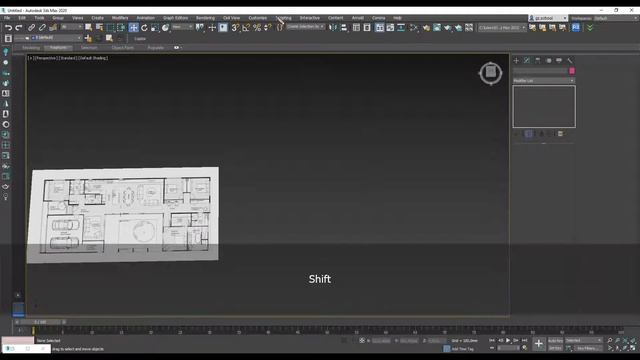640x360 pixels.
Task: Activate the Select and Move tool
Action: click(x=133, y=28)
